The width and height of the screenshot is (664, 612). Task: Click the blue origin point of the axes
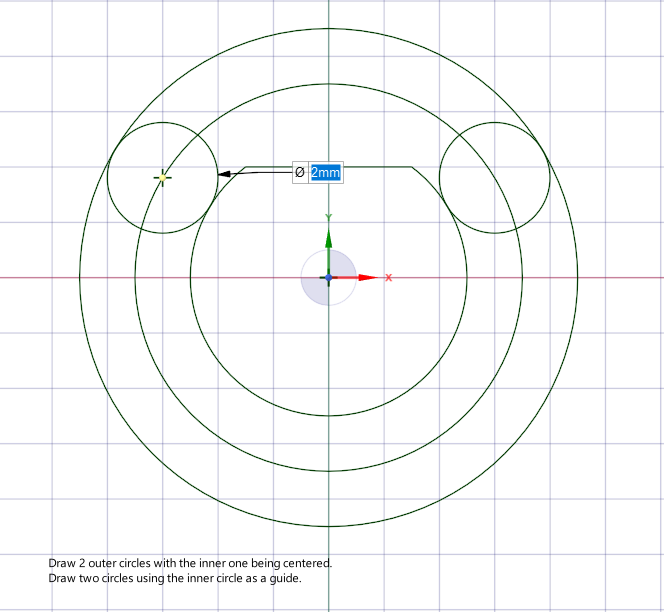tap(329, 278)
